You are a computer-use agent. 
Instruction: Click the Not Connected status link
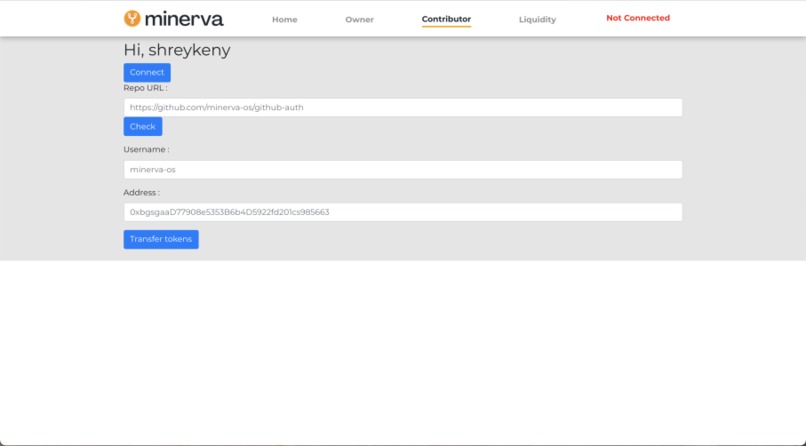(638, 18)
